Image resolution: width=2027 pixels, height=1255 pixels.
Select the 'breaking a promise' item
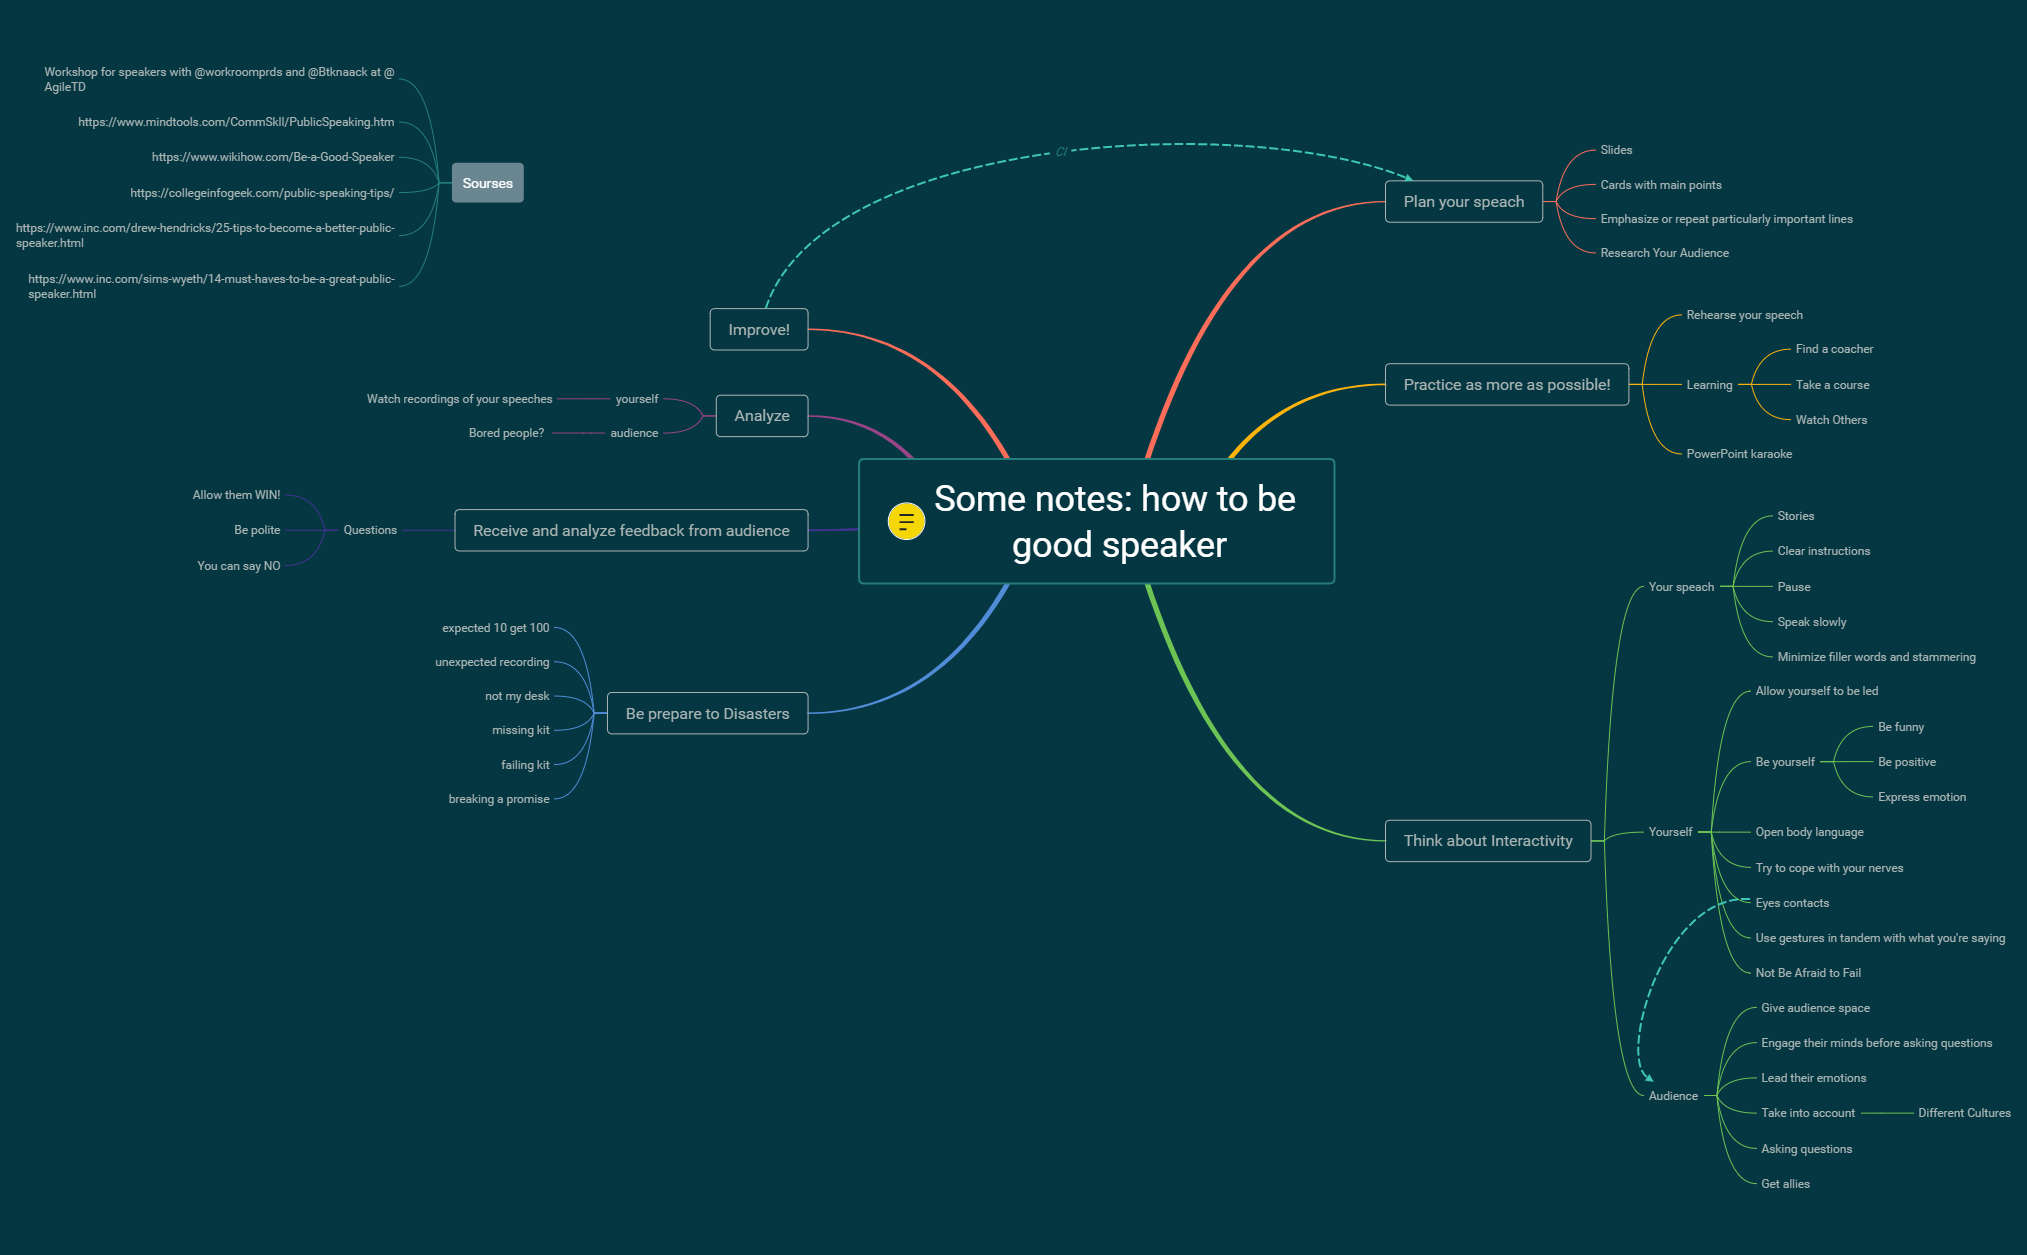[499, 798]
